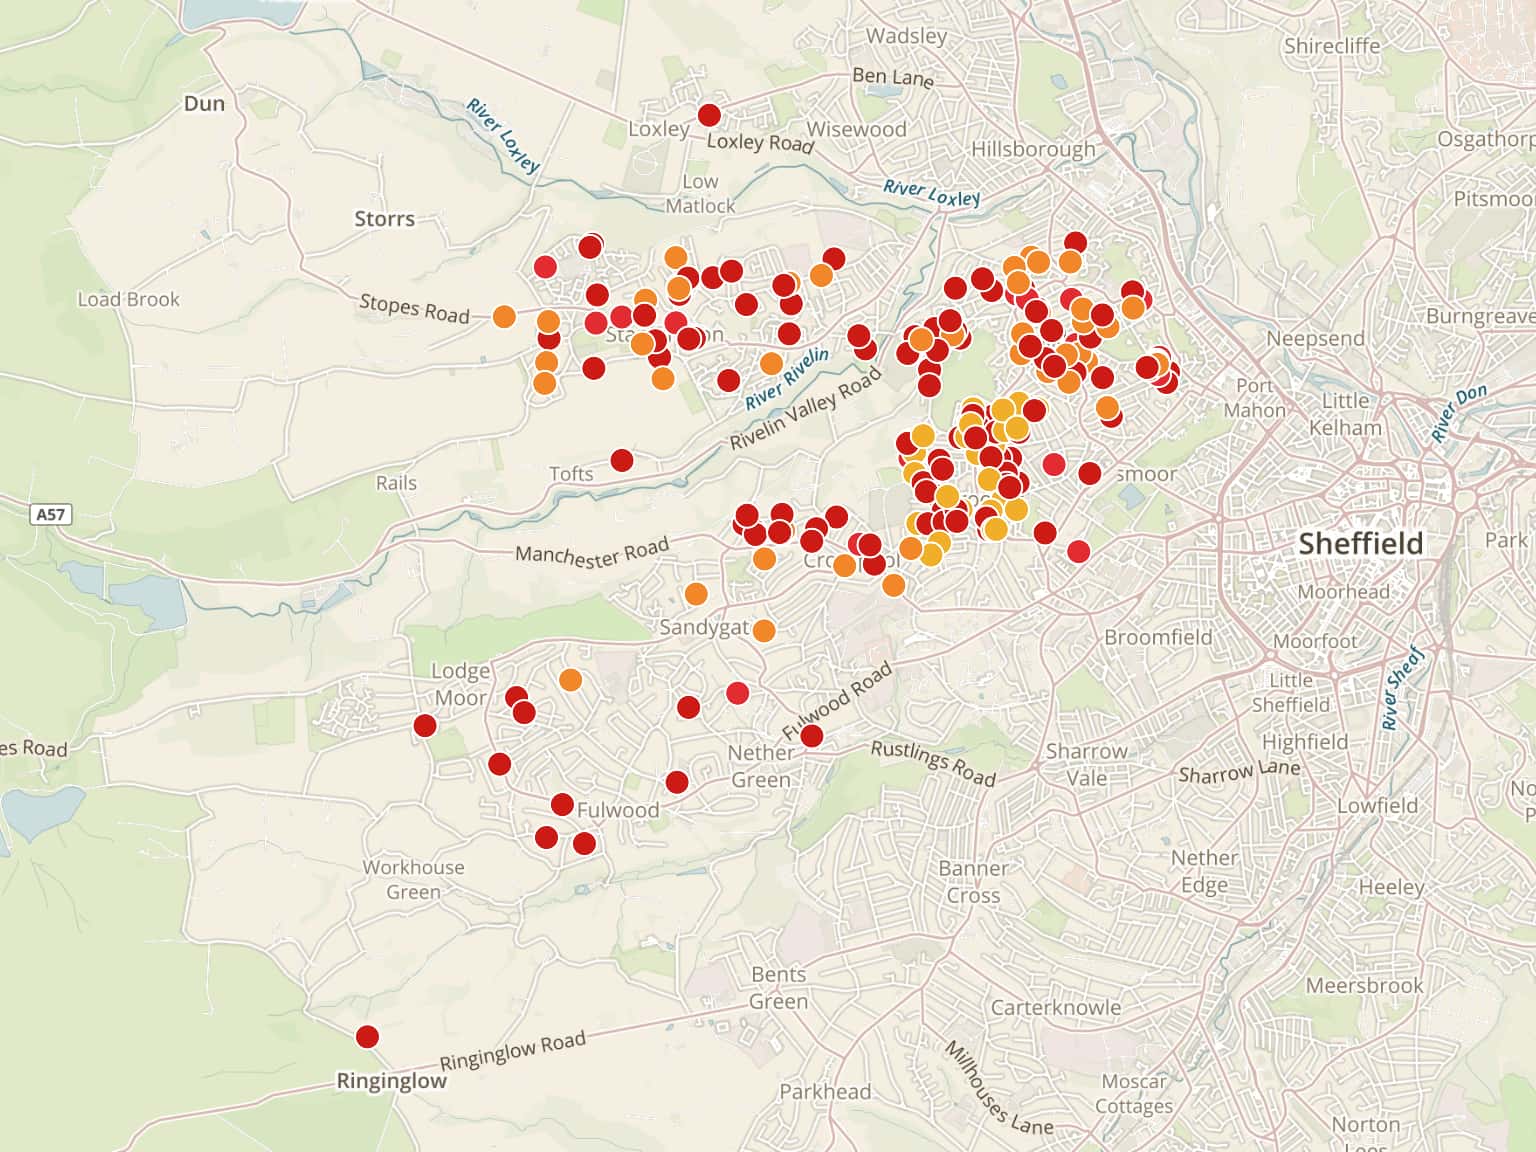Click the Workhouse Green label
This screenshot has height=1152, width=1536.
tap(413, 879)
